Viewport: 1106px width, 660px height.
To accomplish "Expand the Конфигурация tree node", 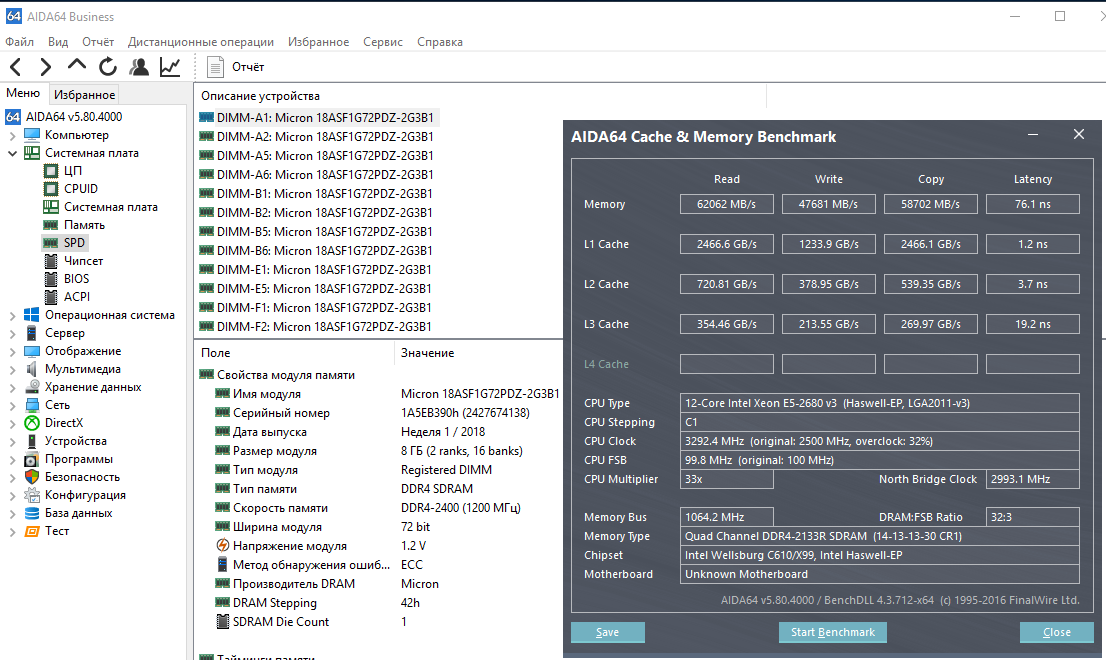I will pos(12,496).
